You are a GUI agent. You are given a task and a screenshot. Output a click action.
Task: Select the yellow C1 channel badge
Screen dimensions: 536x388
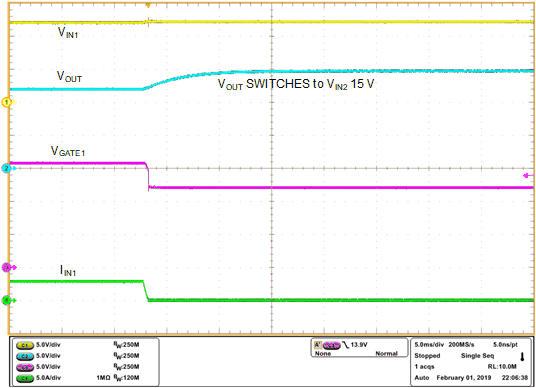(25, 346)
